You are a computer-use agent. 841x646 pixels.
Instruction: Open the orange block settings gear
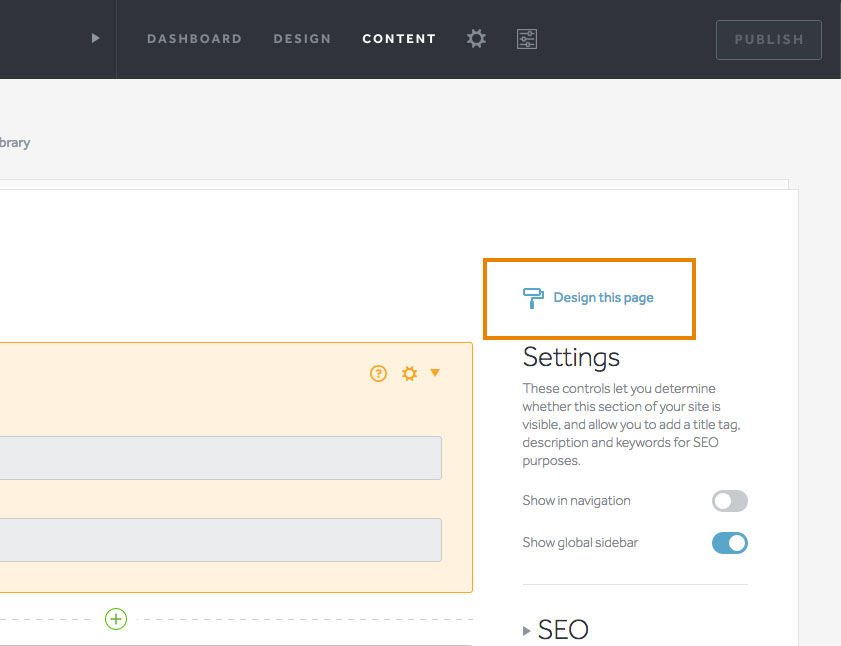pyautogui.click(x=409, y=373)
